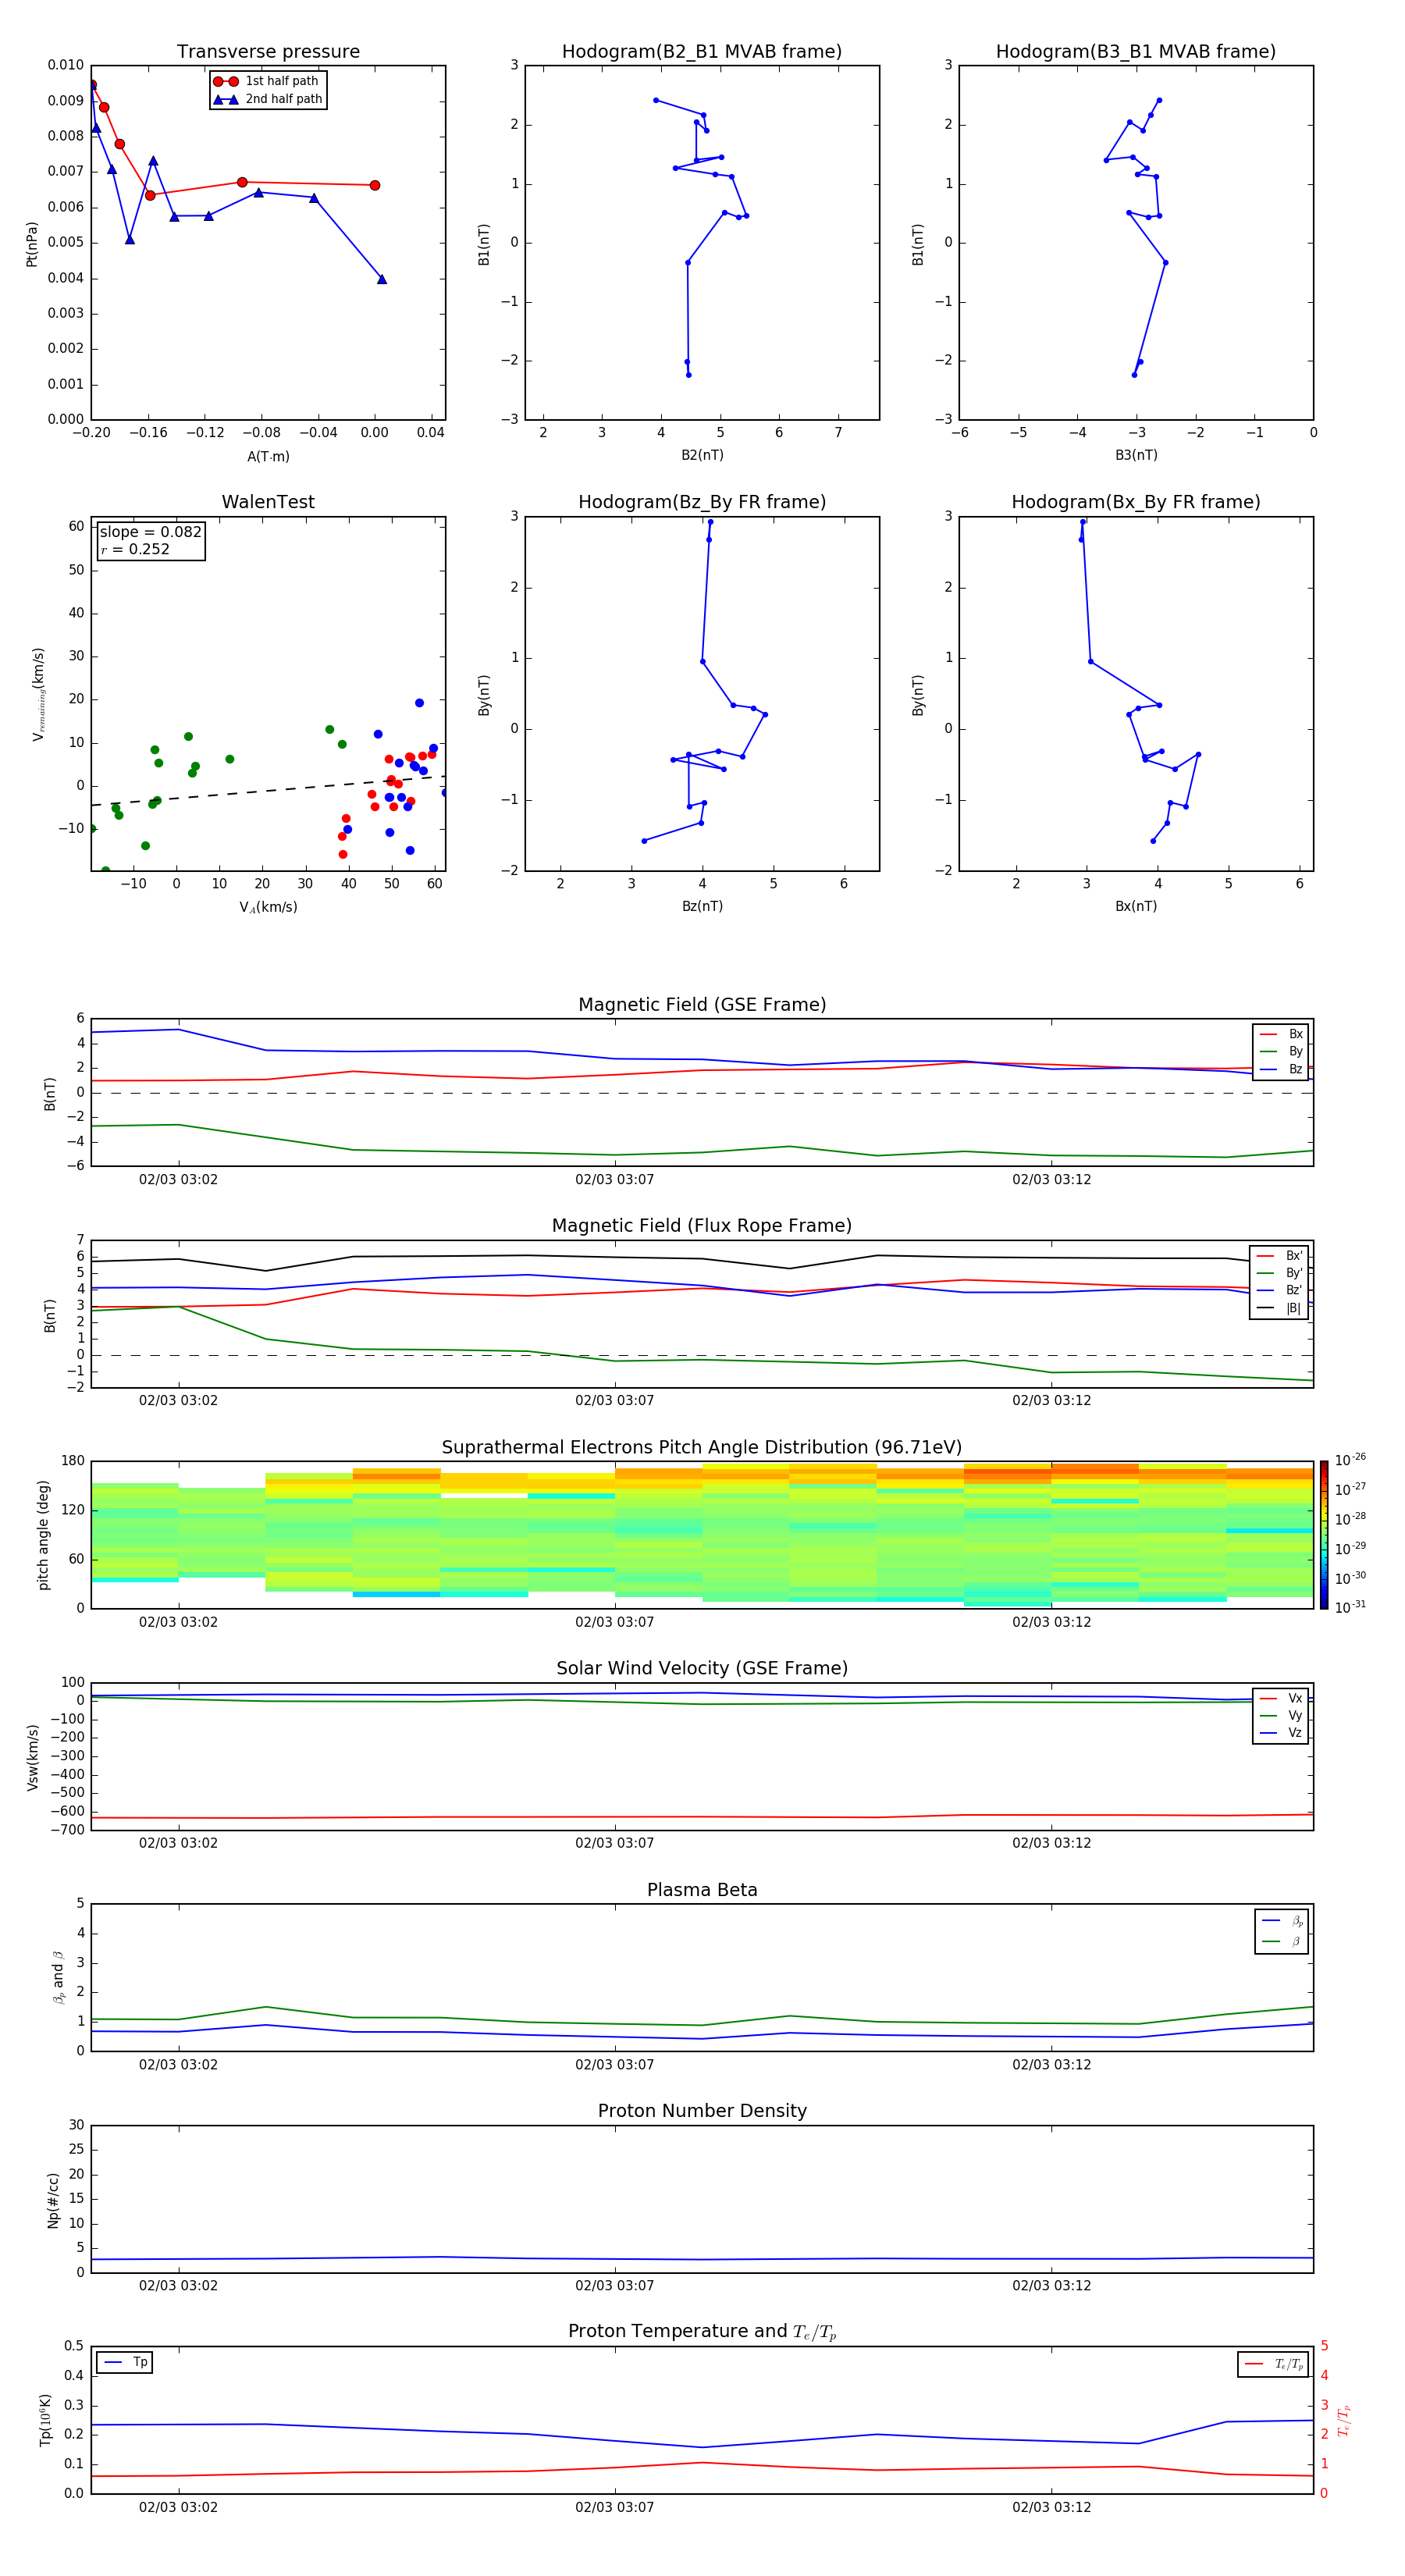1405x2576 pixels.
Task: Click the Tp legend in Proton Temperature plot
Action: click(x=125, y=2362)
